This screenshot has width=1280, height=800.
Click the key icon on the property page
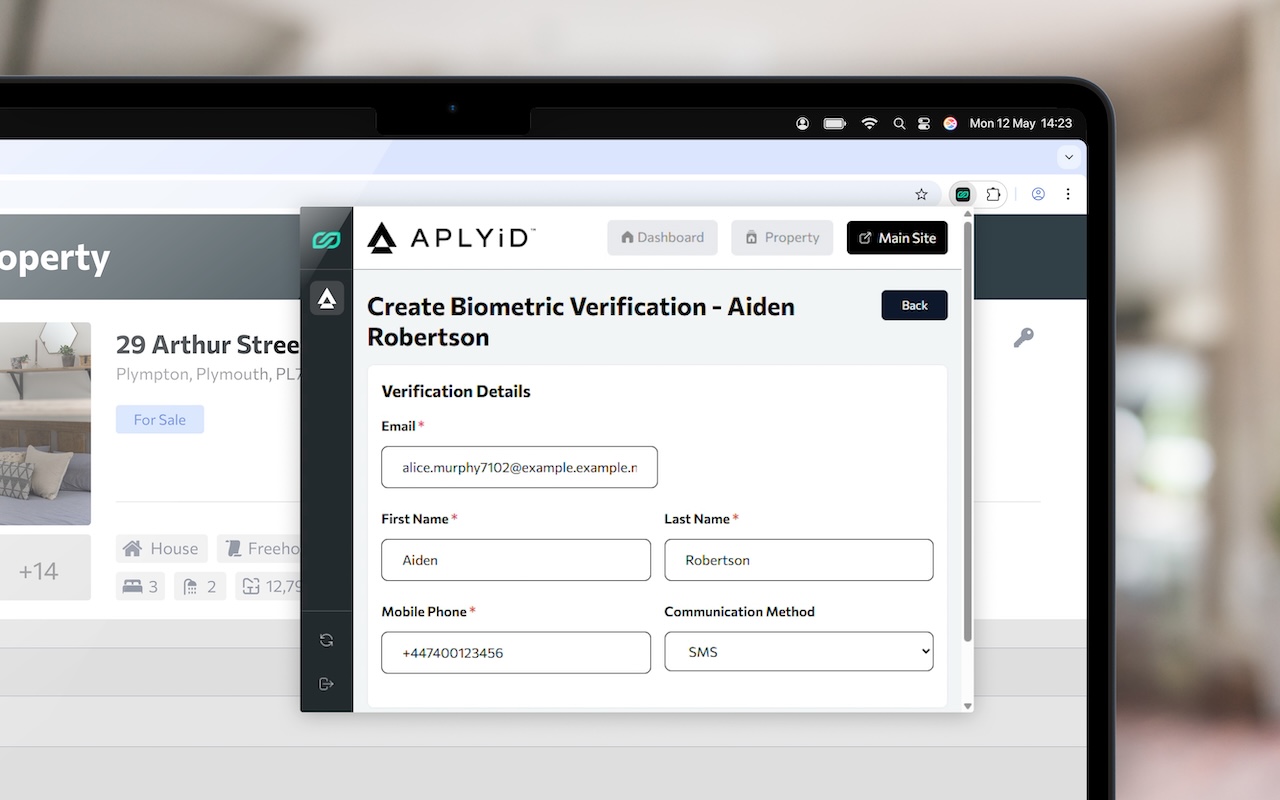point(1023,338)
